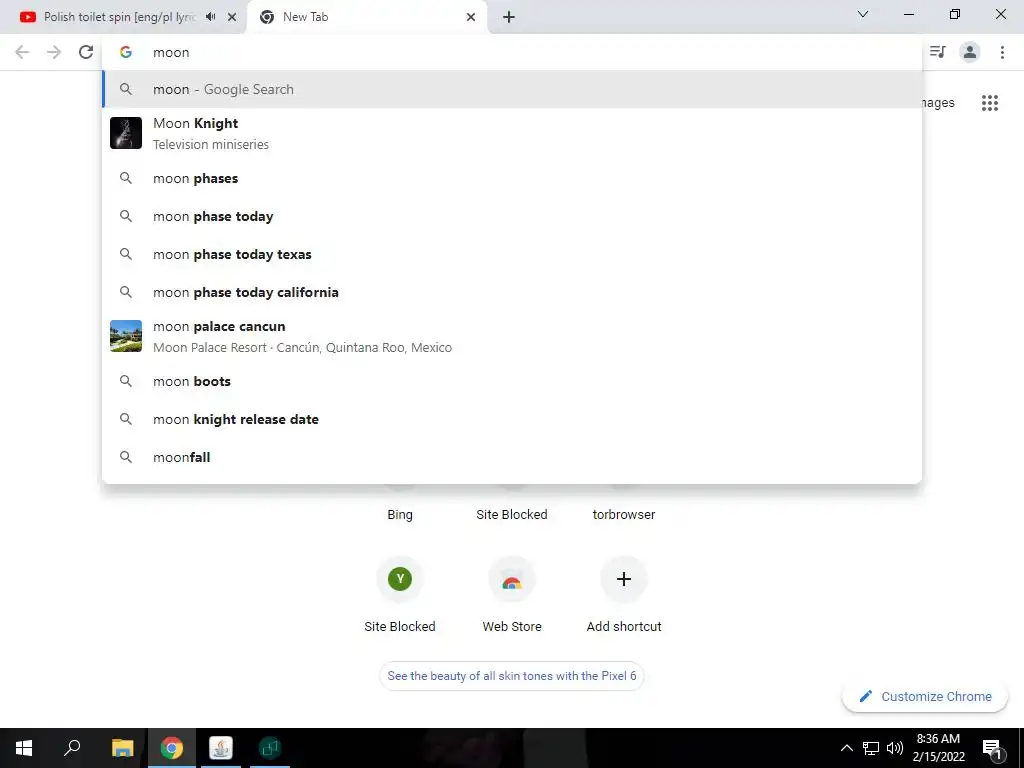Mute the YouTube tab audio icon
The height and width of the screenshot is (768, 1024).
[x=210, y=17]
